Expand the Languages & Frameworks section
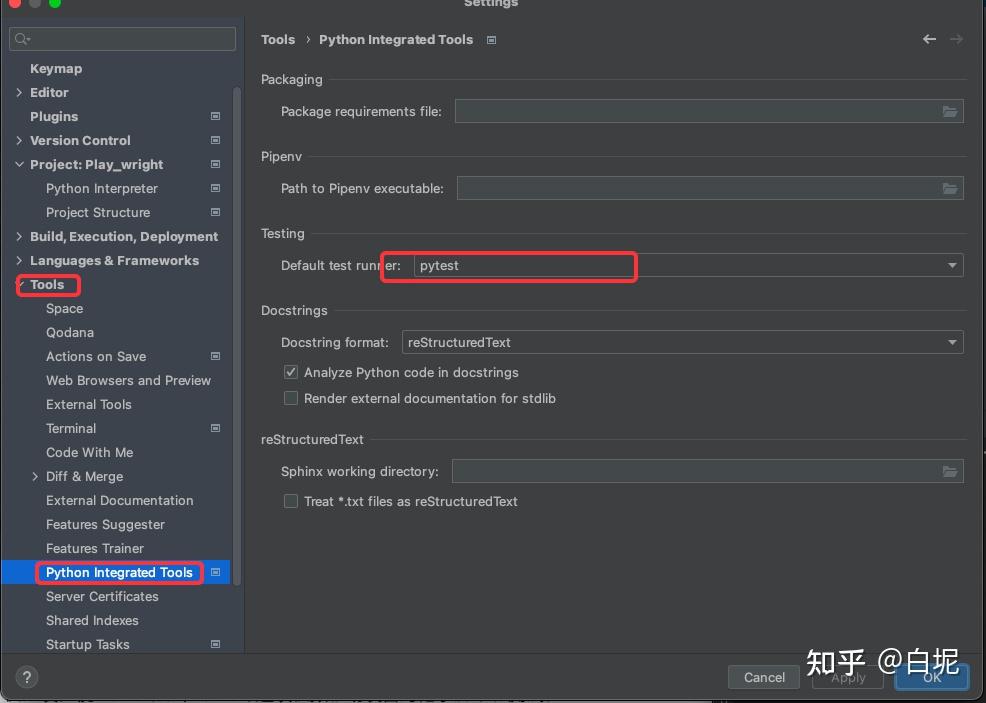 click(19, 260)
